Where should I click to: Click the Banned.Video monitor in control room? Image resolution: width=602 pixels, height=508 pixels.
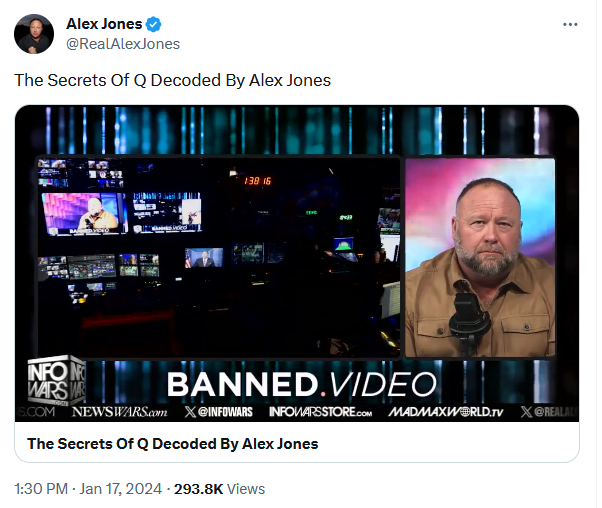[x=85, y=213]
